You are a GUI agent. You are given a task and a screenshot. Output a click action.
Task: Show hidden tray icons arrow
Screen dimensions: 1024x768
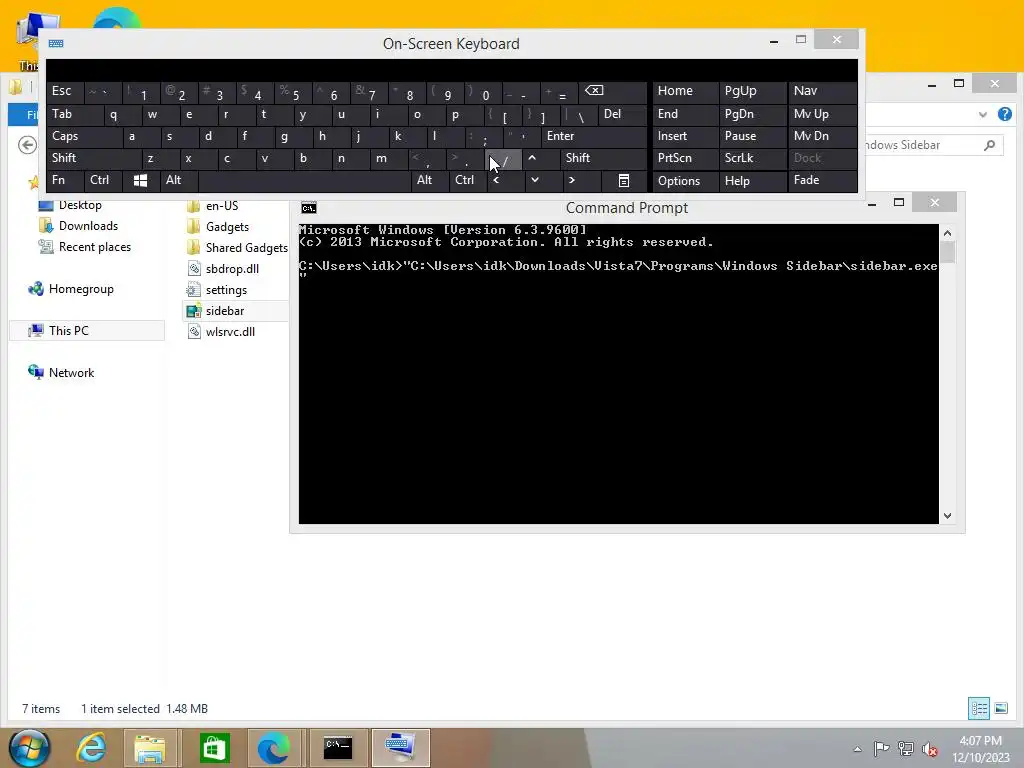point(857,749)
